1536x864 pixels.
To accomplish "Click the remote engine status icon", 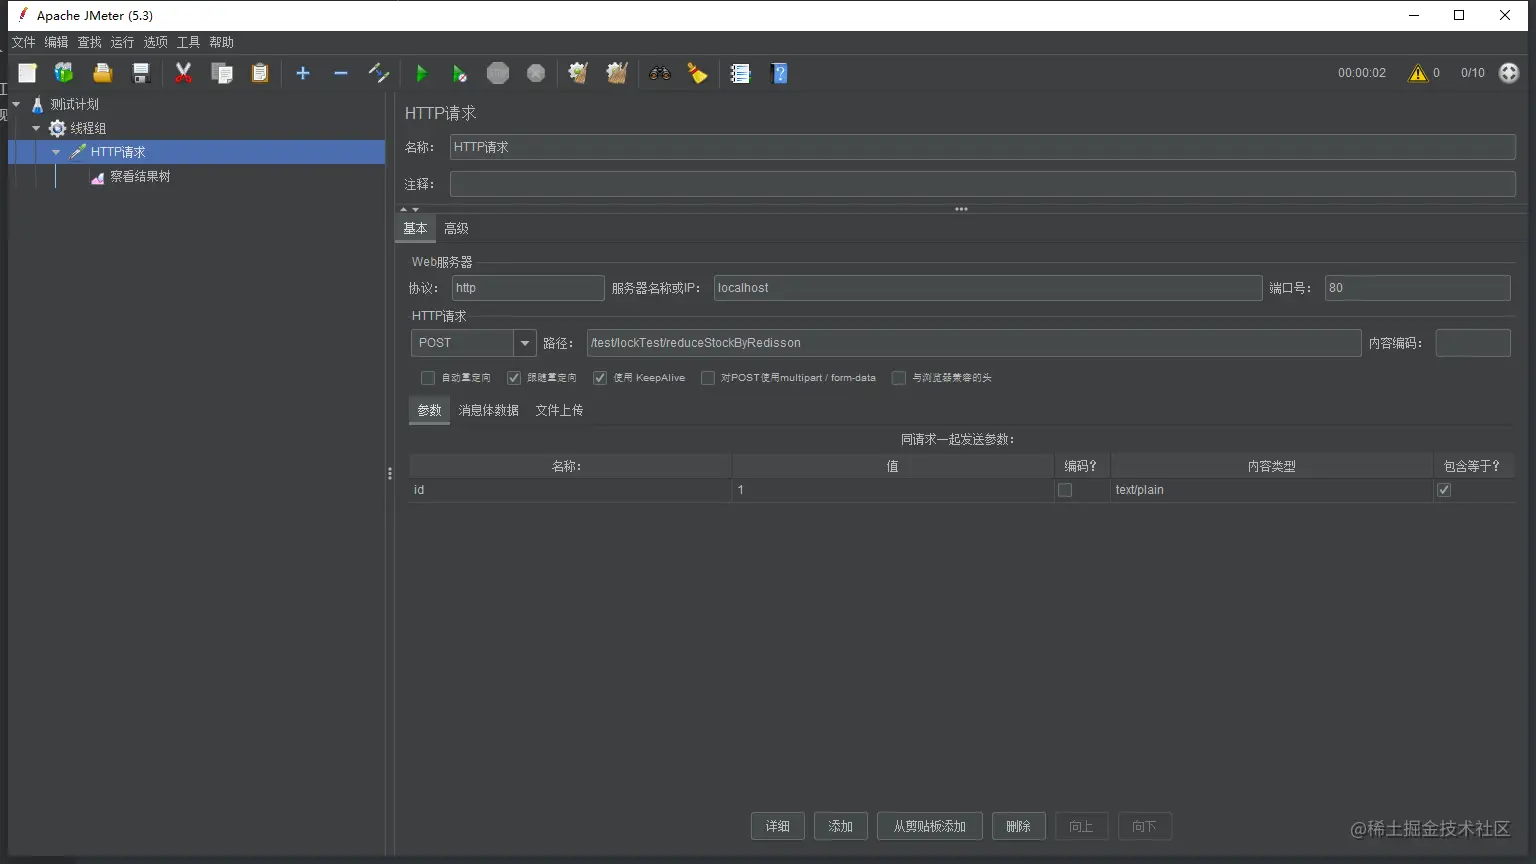I will point(1509,73).
